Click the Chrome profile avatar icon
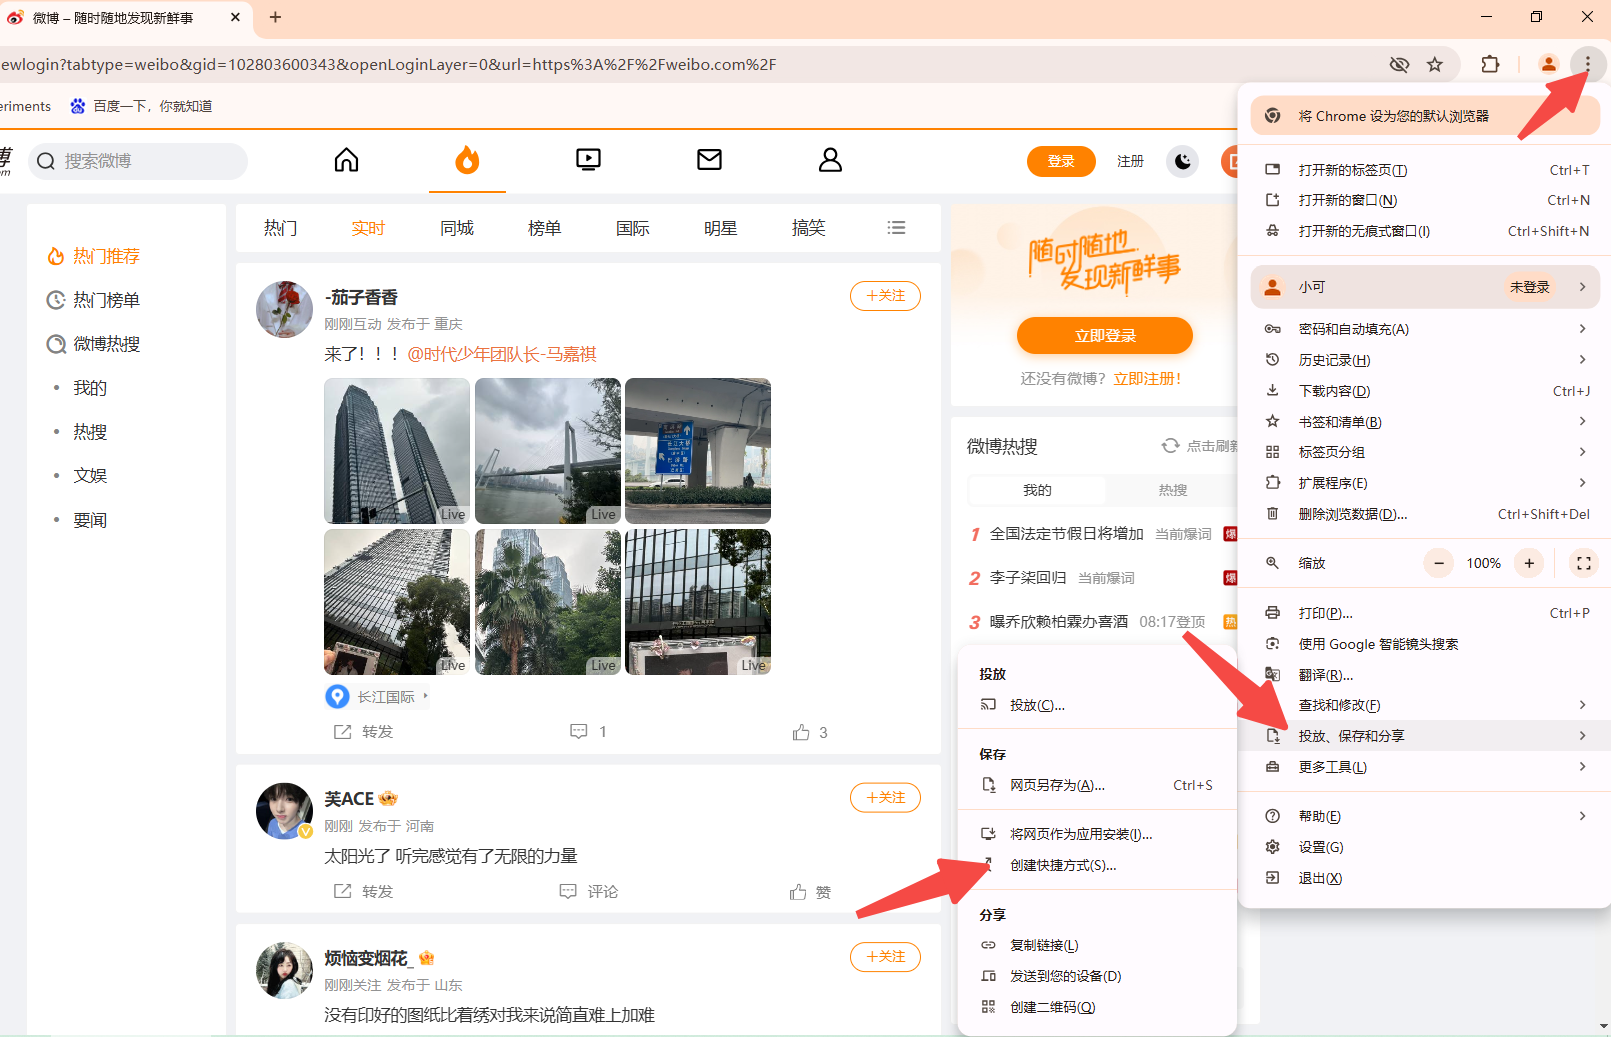This screenshot has width=1611, height=1037. tap(1548, 64)
